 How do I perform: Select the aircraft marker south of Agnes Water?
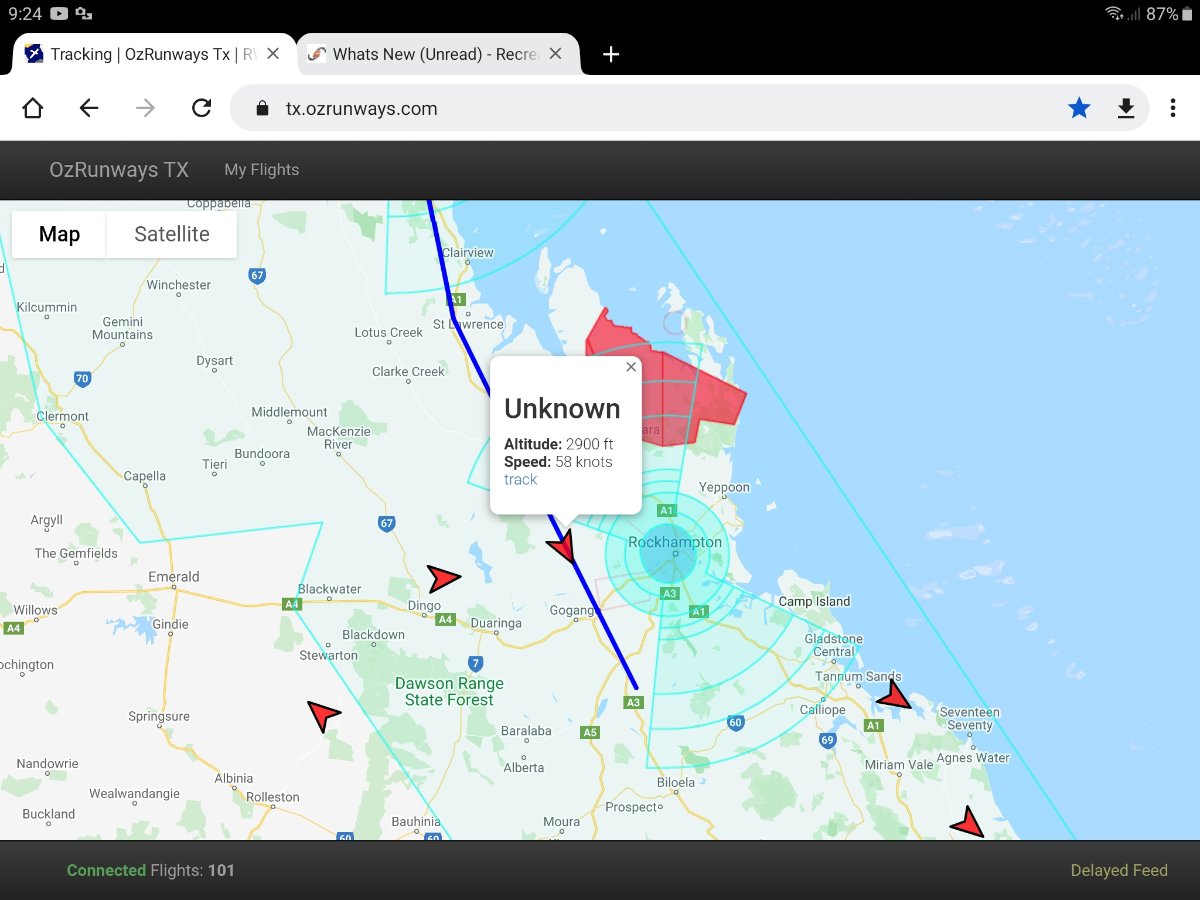tap(966, 823)
